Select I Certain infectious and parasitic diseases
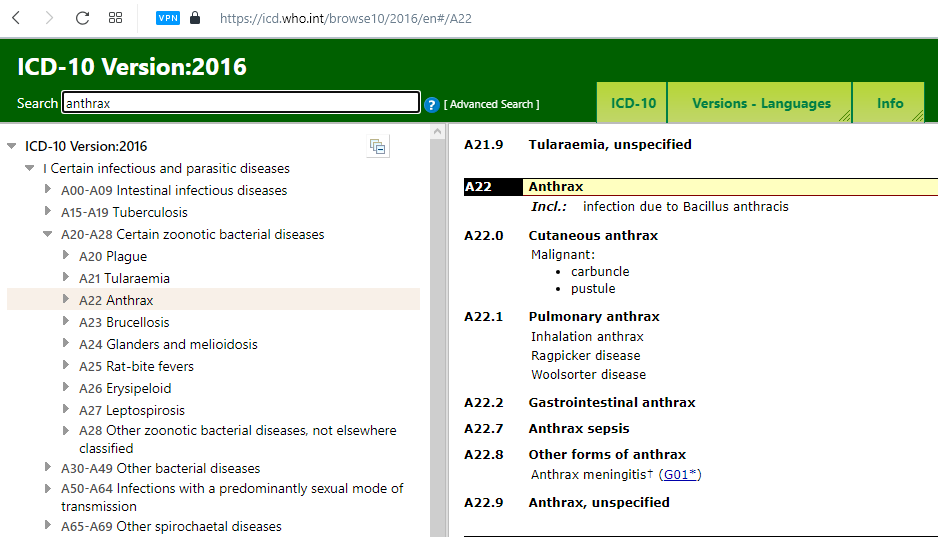 coord(166,168)
